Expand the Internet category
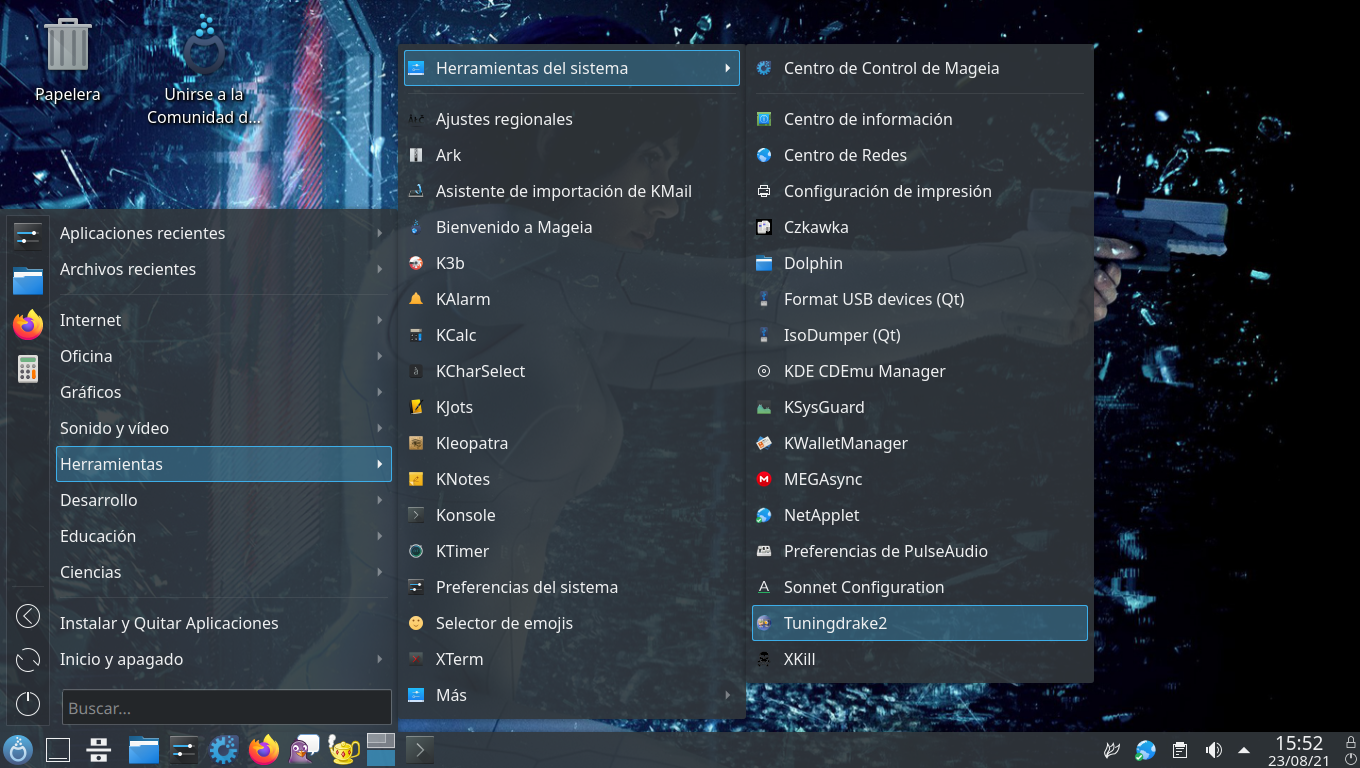 click(x=224, y=320)
